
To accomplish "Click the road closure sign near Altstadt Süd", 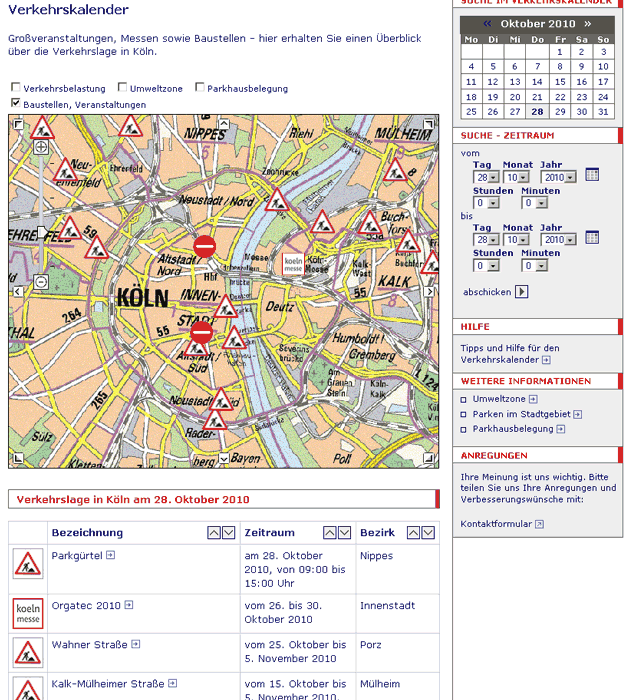I will [201, 333].
